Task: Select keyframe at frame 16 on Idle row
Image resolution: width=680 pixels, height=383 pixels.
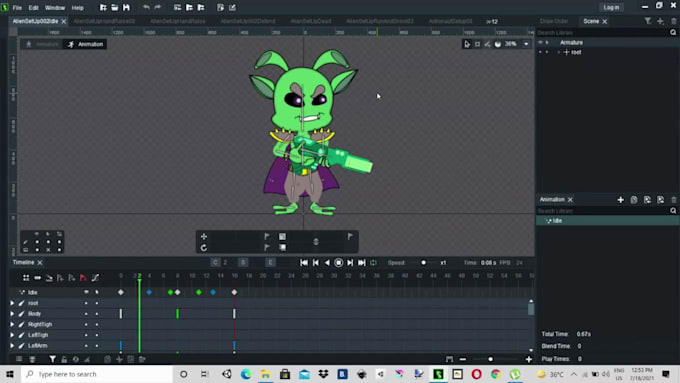Action: (x=234, y=292)
